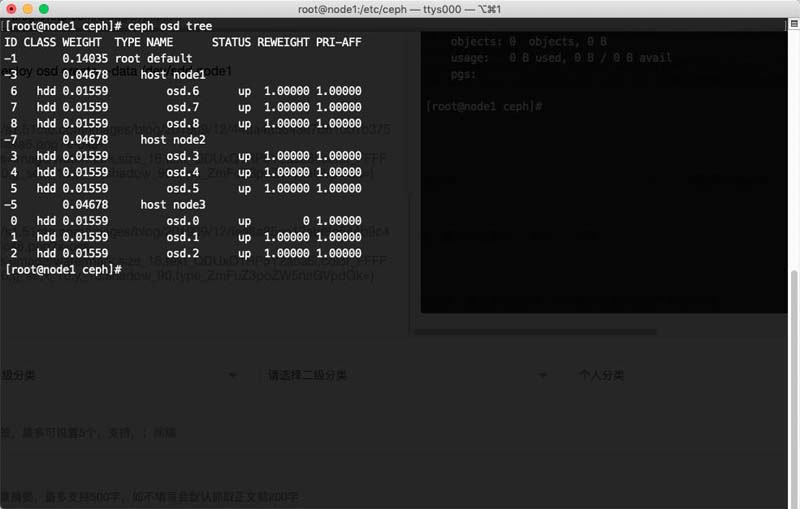Click the ID '-7' of host node2
Viewport: 800px width, 509px height.
coord(11,140)
